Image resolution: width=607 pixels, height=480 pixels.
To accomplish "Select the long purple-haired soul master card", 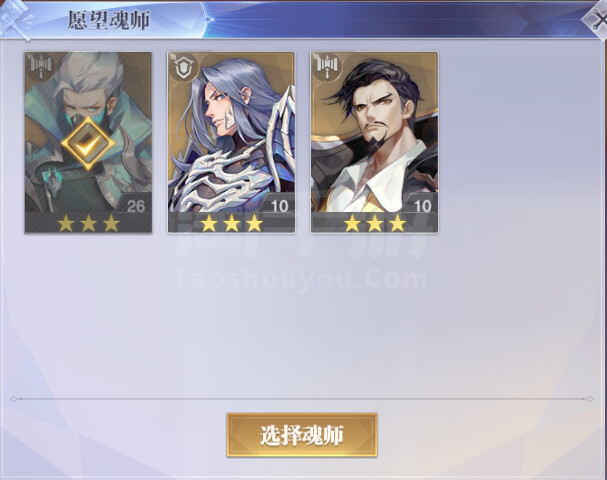I will (x=231, y=142).
